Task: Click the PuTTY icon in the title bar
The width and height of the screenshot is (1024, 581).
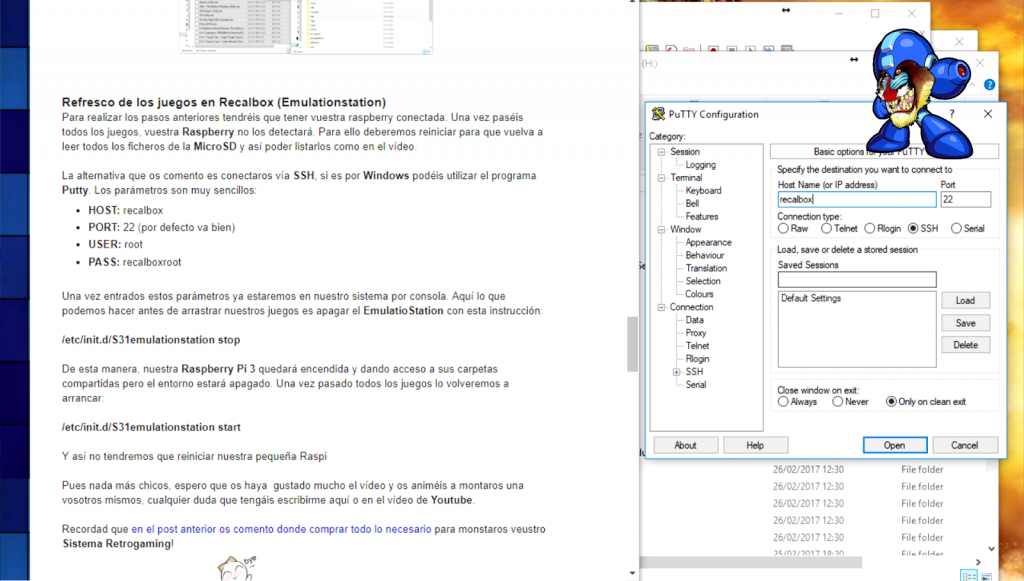Action: coord(658,114)
